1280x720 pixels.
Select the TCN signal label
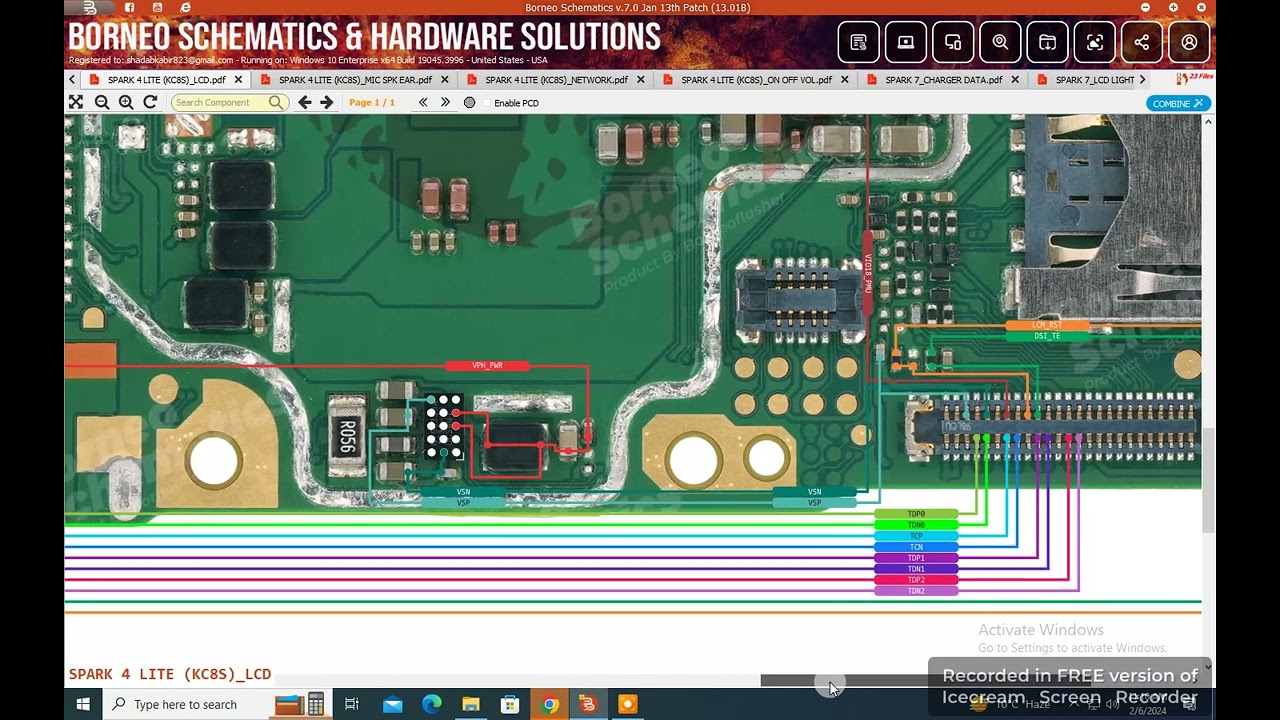pos(916,547)
